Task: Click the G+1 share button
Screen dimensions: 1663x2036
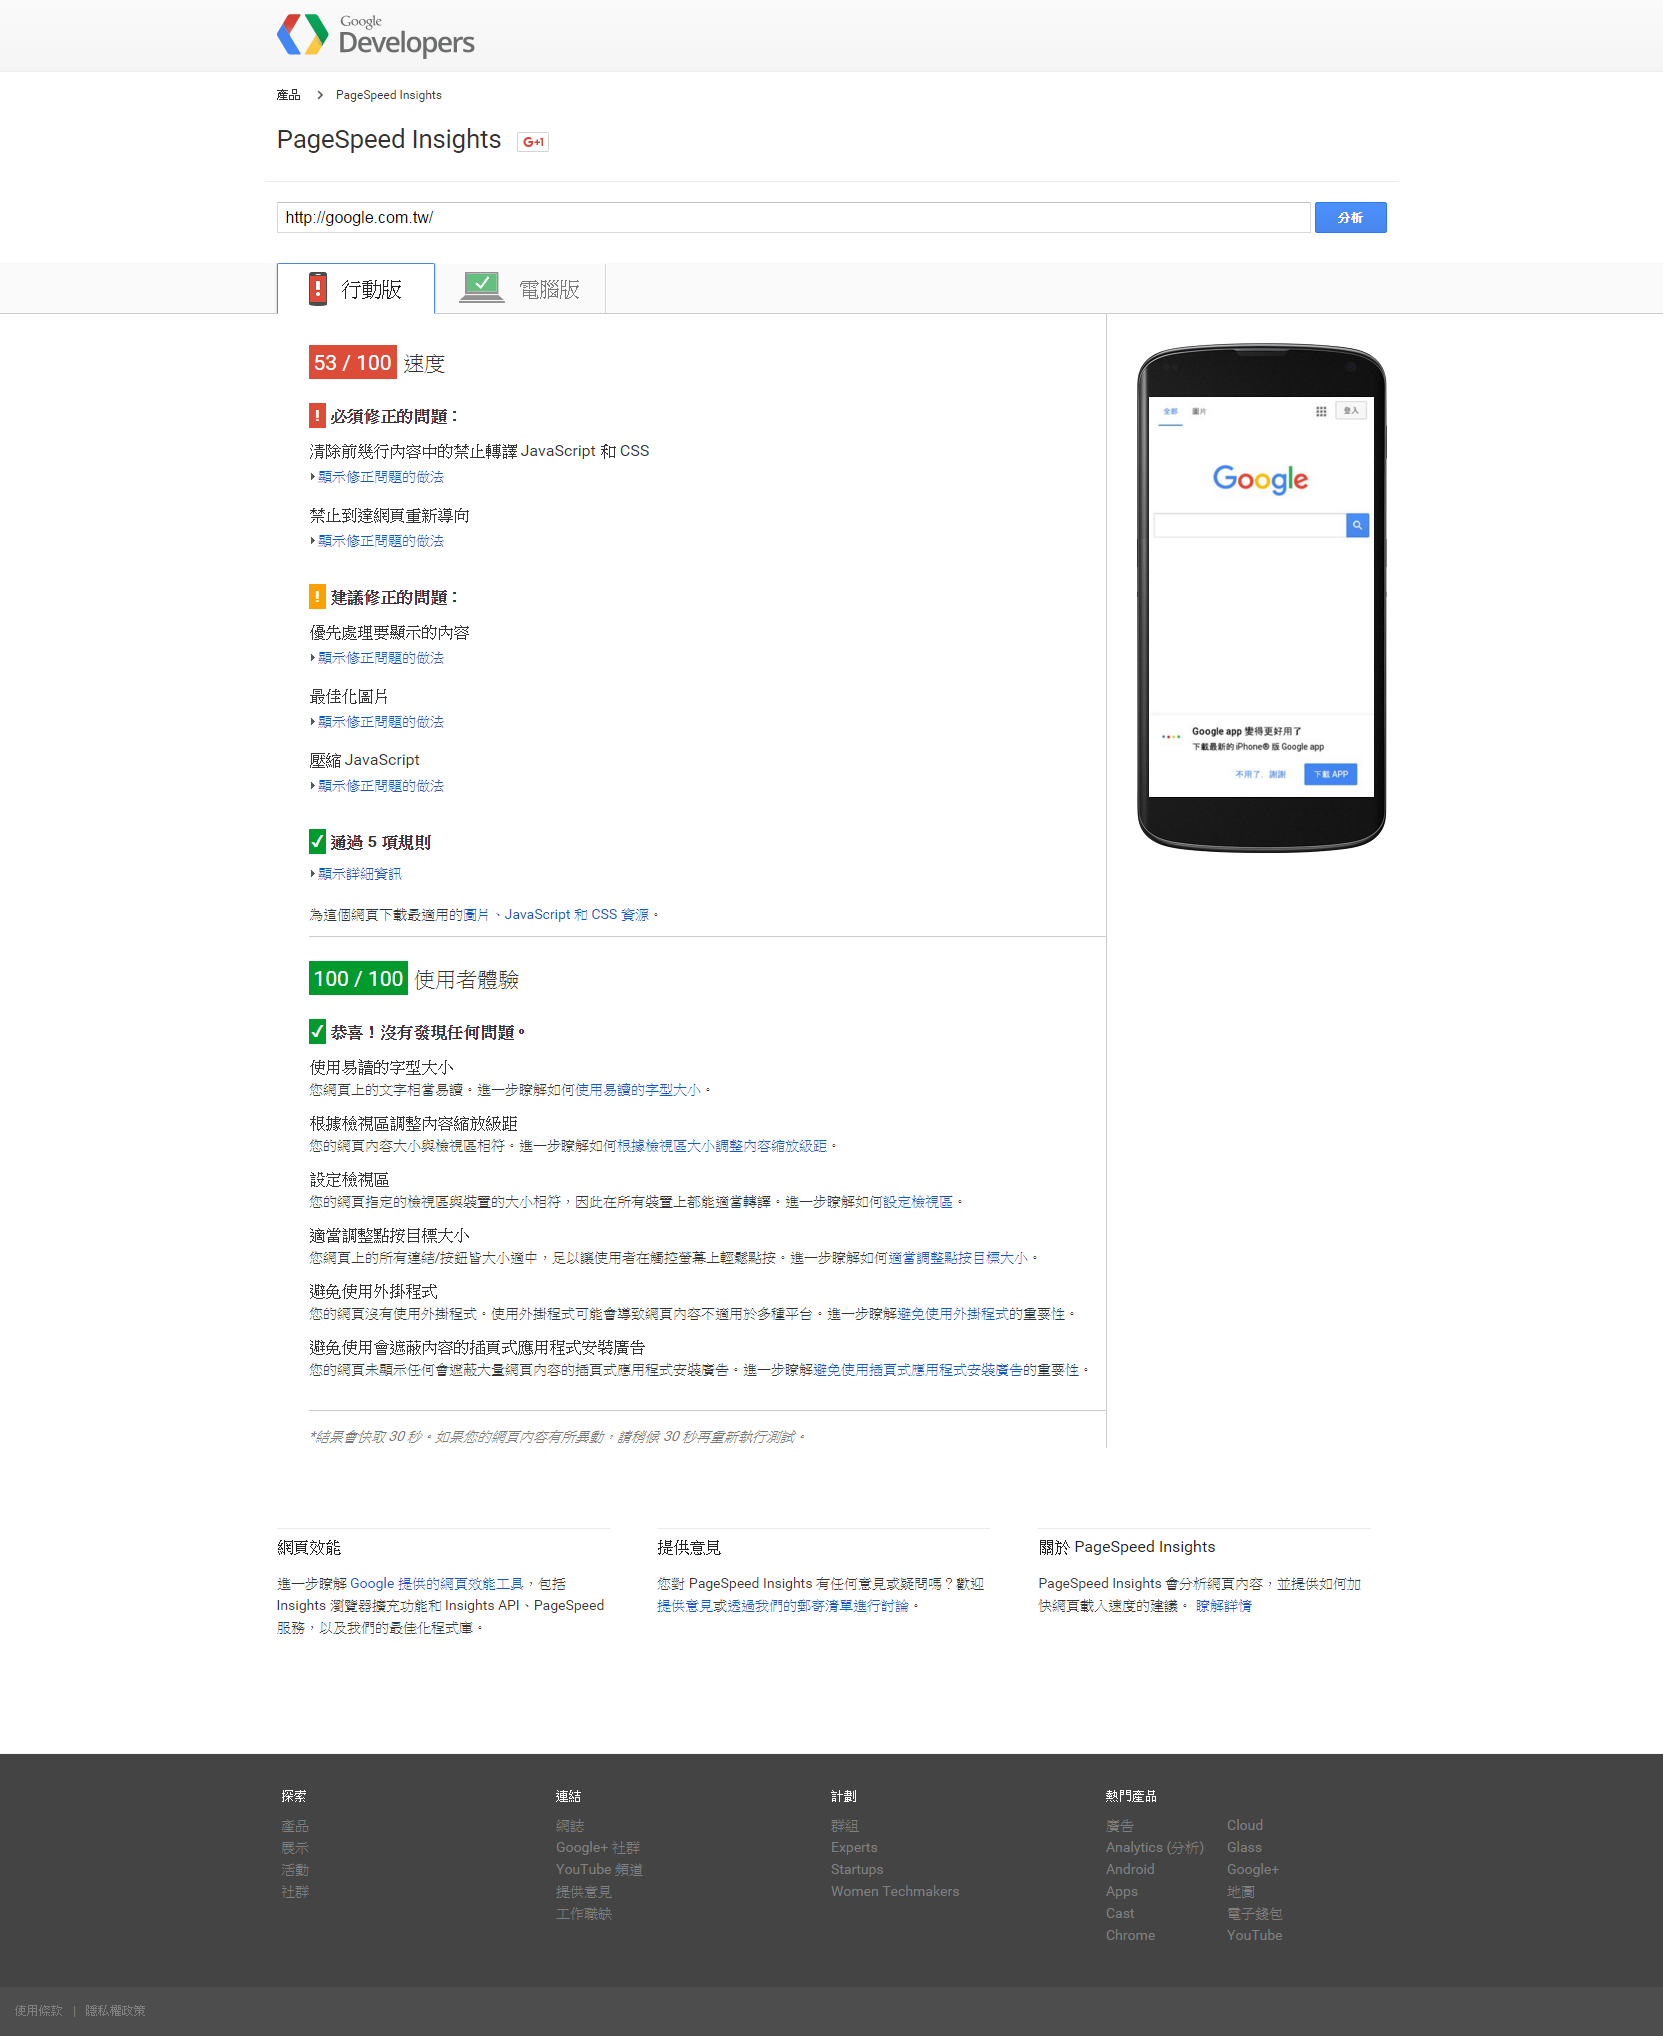Action: 533,142
